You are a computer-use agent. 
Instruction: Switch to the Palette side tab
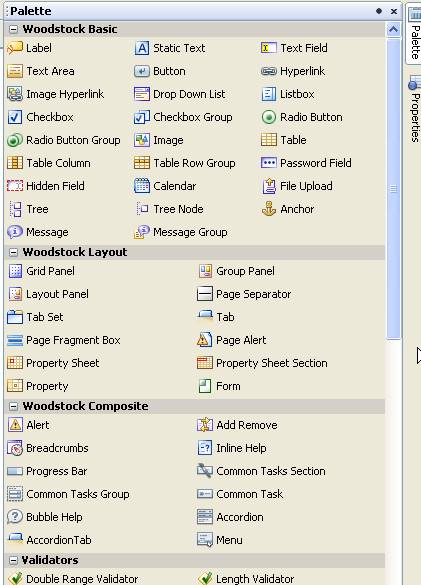click(x=414, y=34)
